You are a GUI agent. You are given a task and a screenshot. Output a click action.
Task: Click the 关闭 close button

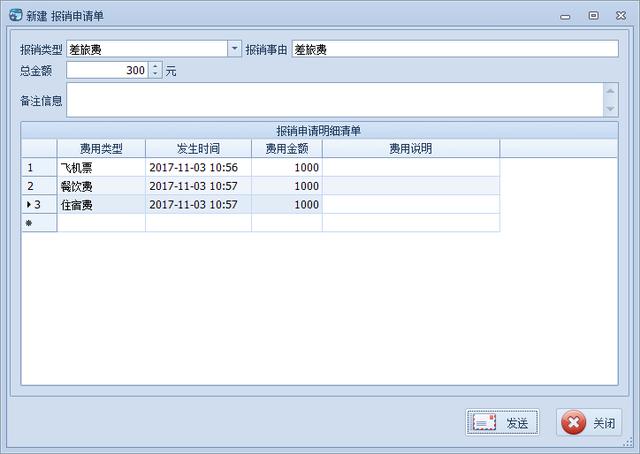pos(589,423)
